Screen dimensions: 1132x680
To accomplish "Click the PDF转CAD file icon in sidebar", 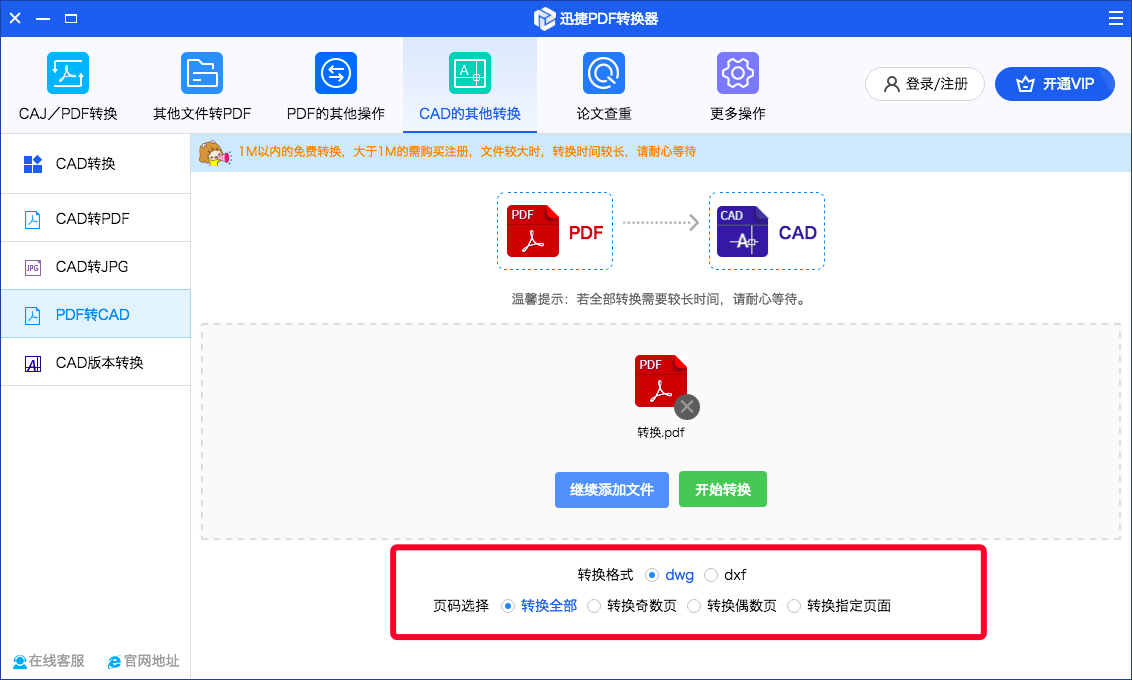I will click(32, 315).
